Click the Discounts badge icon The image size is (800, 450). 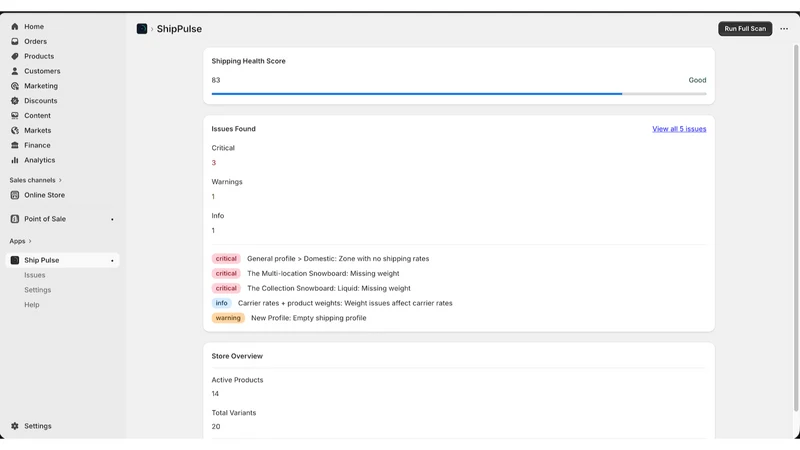click(x=15, y=101)
